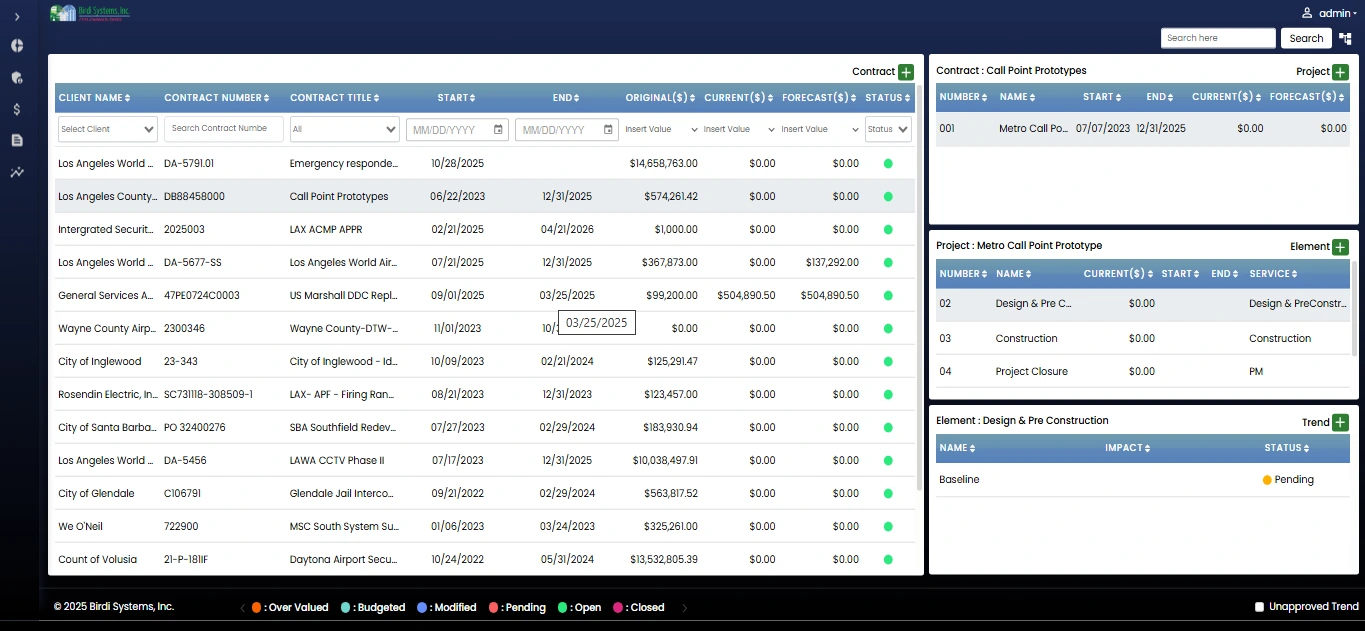Enable the Unapproved Trend checkbox
The height and width of the screenshot is (631, 1365).
point(1260,607)
